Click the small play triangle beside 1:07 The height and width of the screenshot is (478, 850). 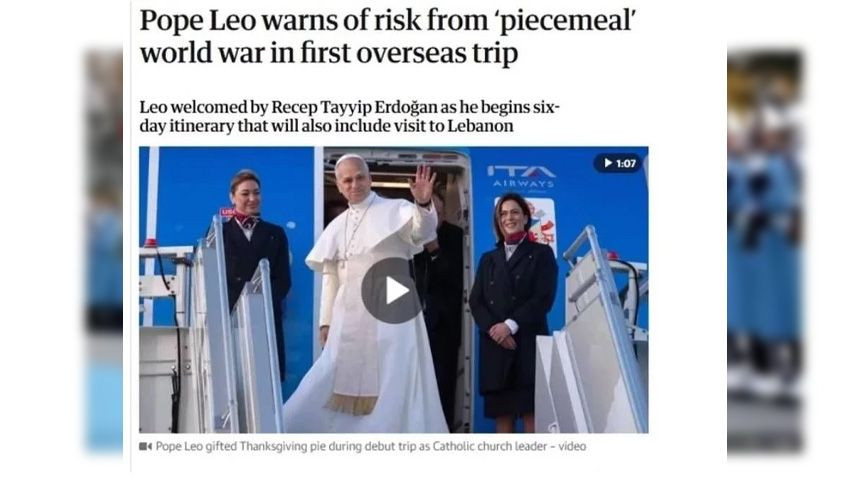coord(608,163)
